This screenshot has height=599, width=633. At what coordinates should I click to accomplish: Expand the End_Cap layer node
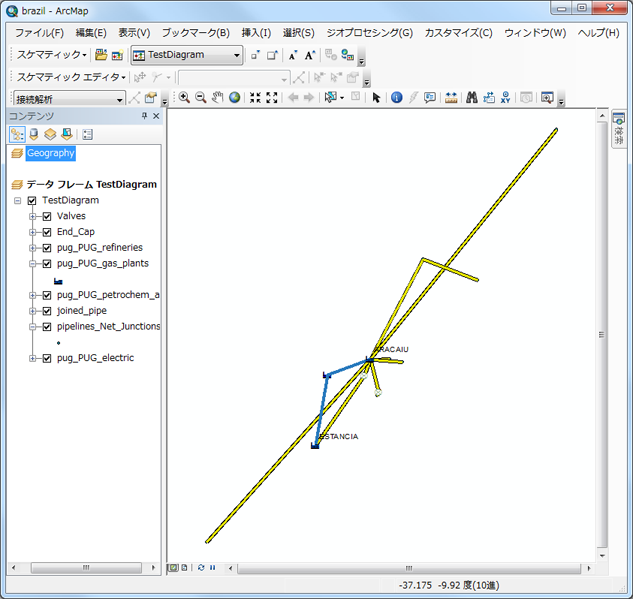[x=33, y=232]
